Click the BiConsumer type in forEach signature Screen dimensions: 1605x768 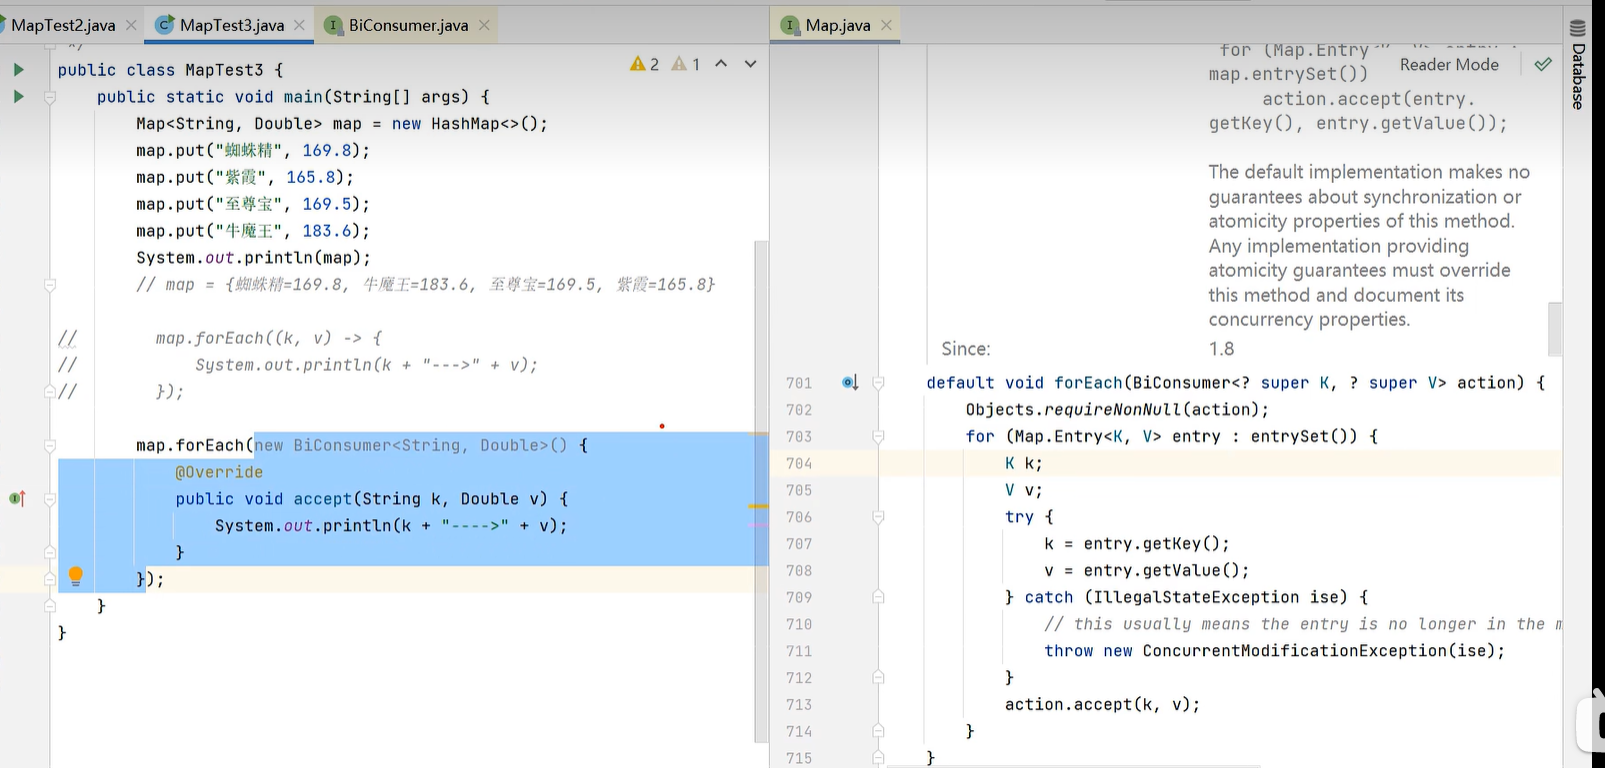1181,382
